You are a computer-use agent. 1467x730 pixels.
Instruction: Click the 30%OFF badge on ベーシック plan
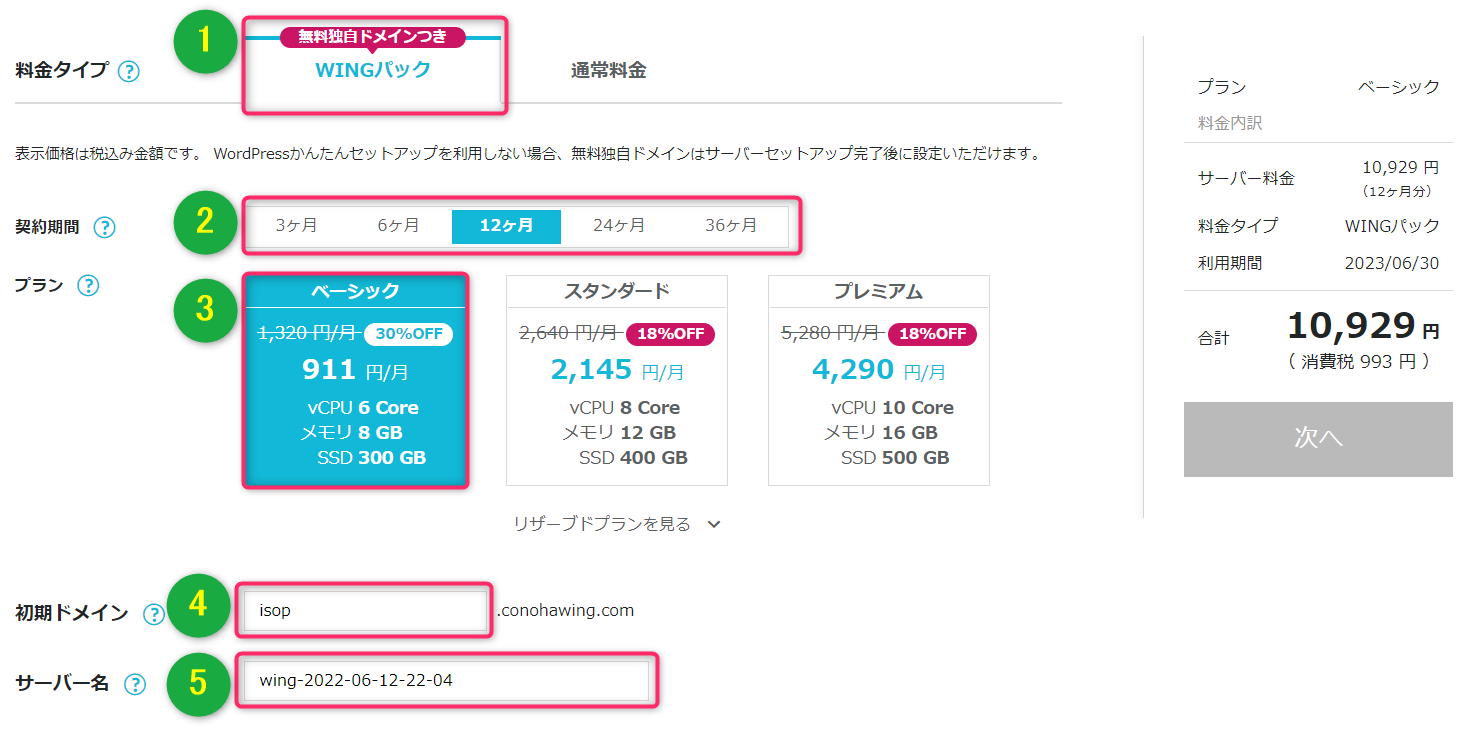(x=408, y=334)
